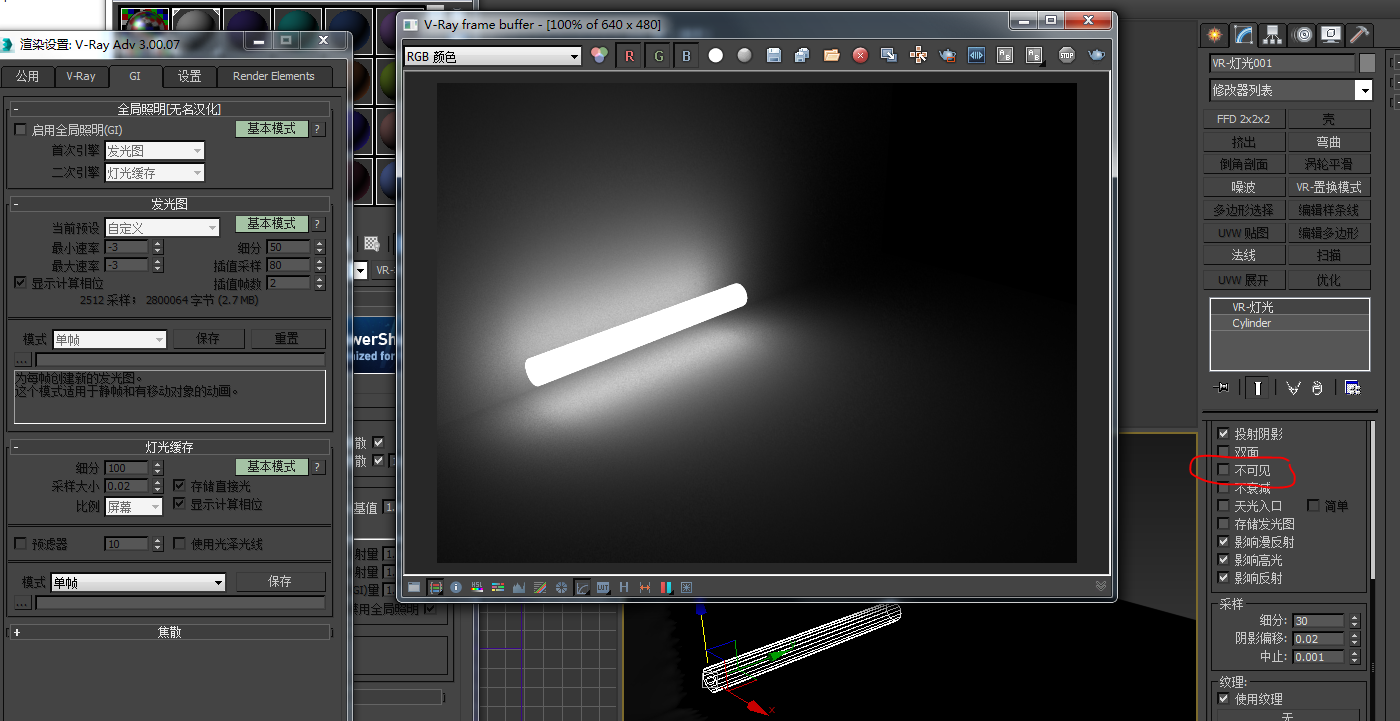1400x721 pixels.
Task: Open the Hierarchy panel icon in command panel
Action: [1272, 35]
